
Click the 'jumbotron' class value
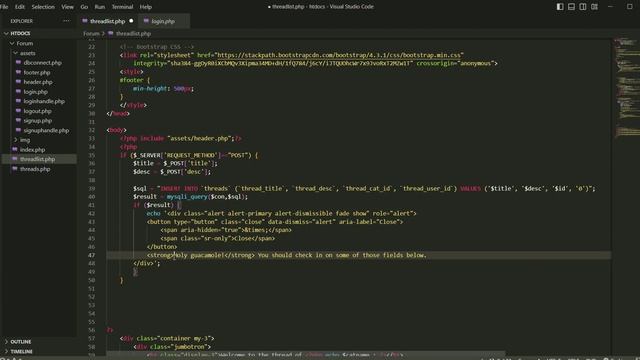(x=191, y=347)
